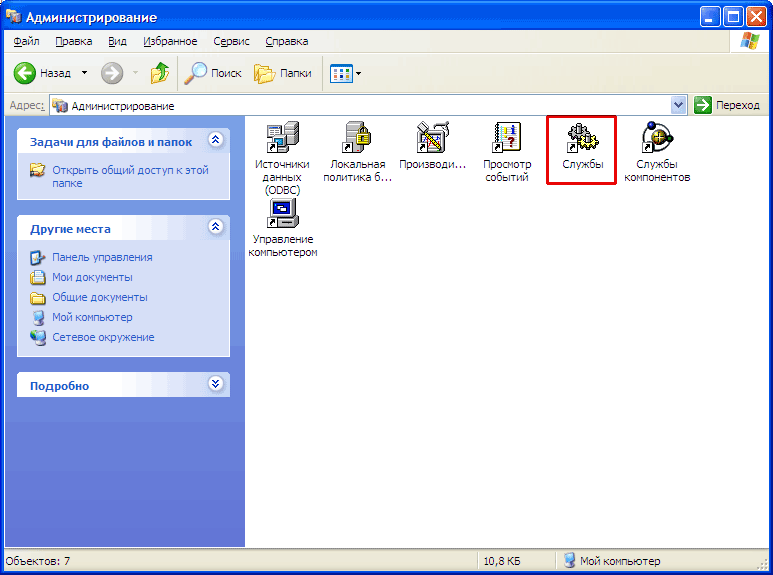The width and height of the screenshot is (773, 575).
Task: Click status bar size 10,8 КБ
Action: point(501,561)
